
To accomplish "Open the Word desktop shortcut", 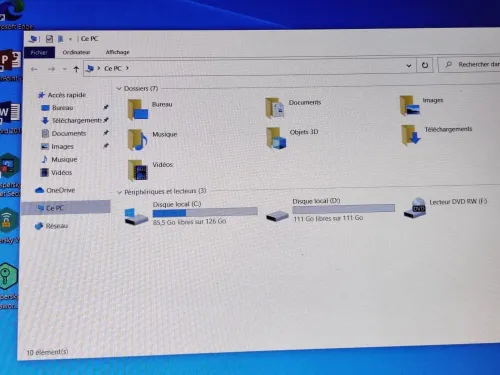I will (10, 113).
